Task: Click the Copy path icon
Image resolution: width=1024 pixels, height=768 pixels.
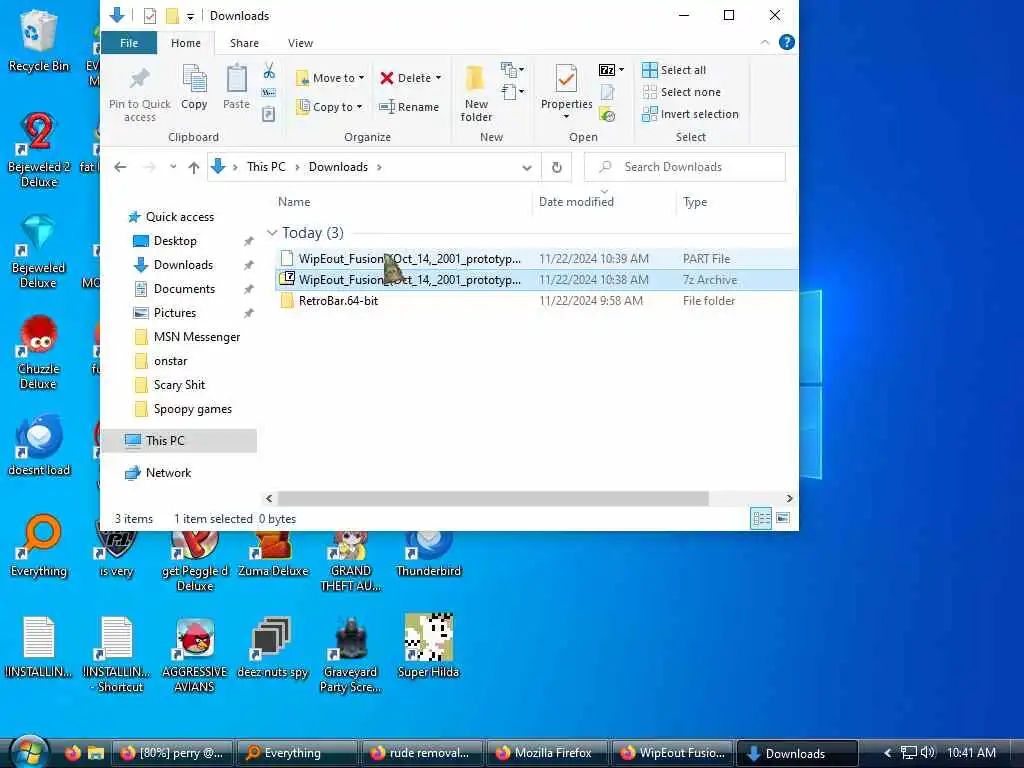Action: 268,93
